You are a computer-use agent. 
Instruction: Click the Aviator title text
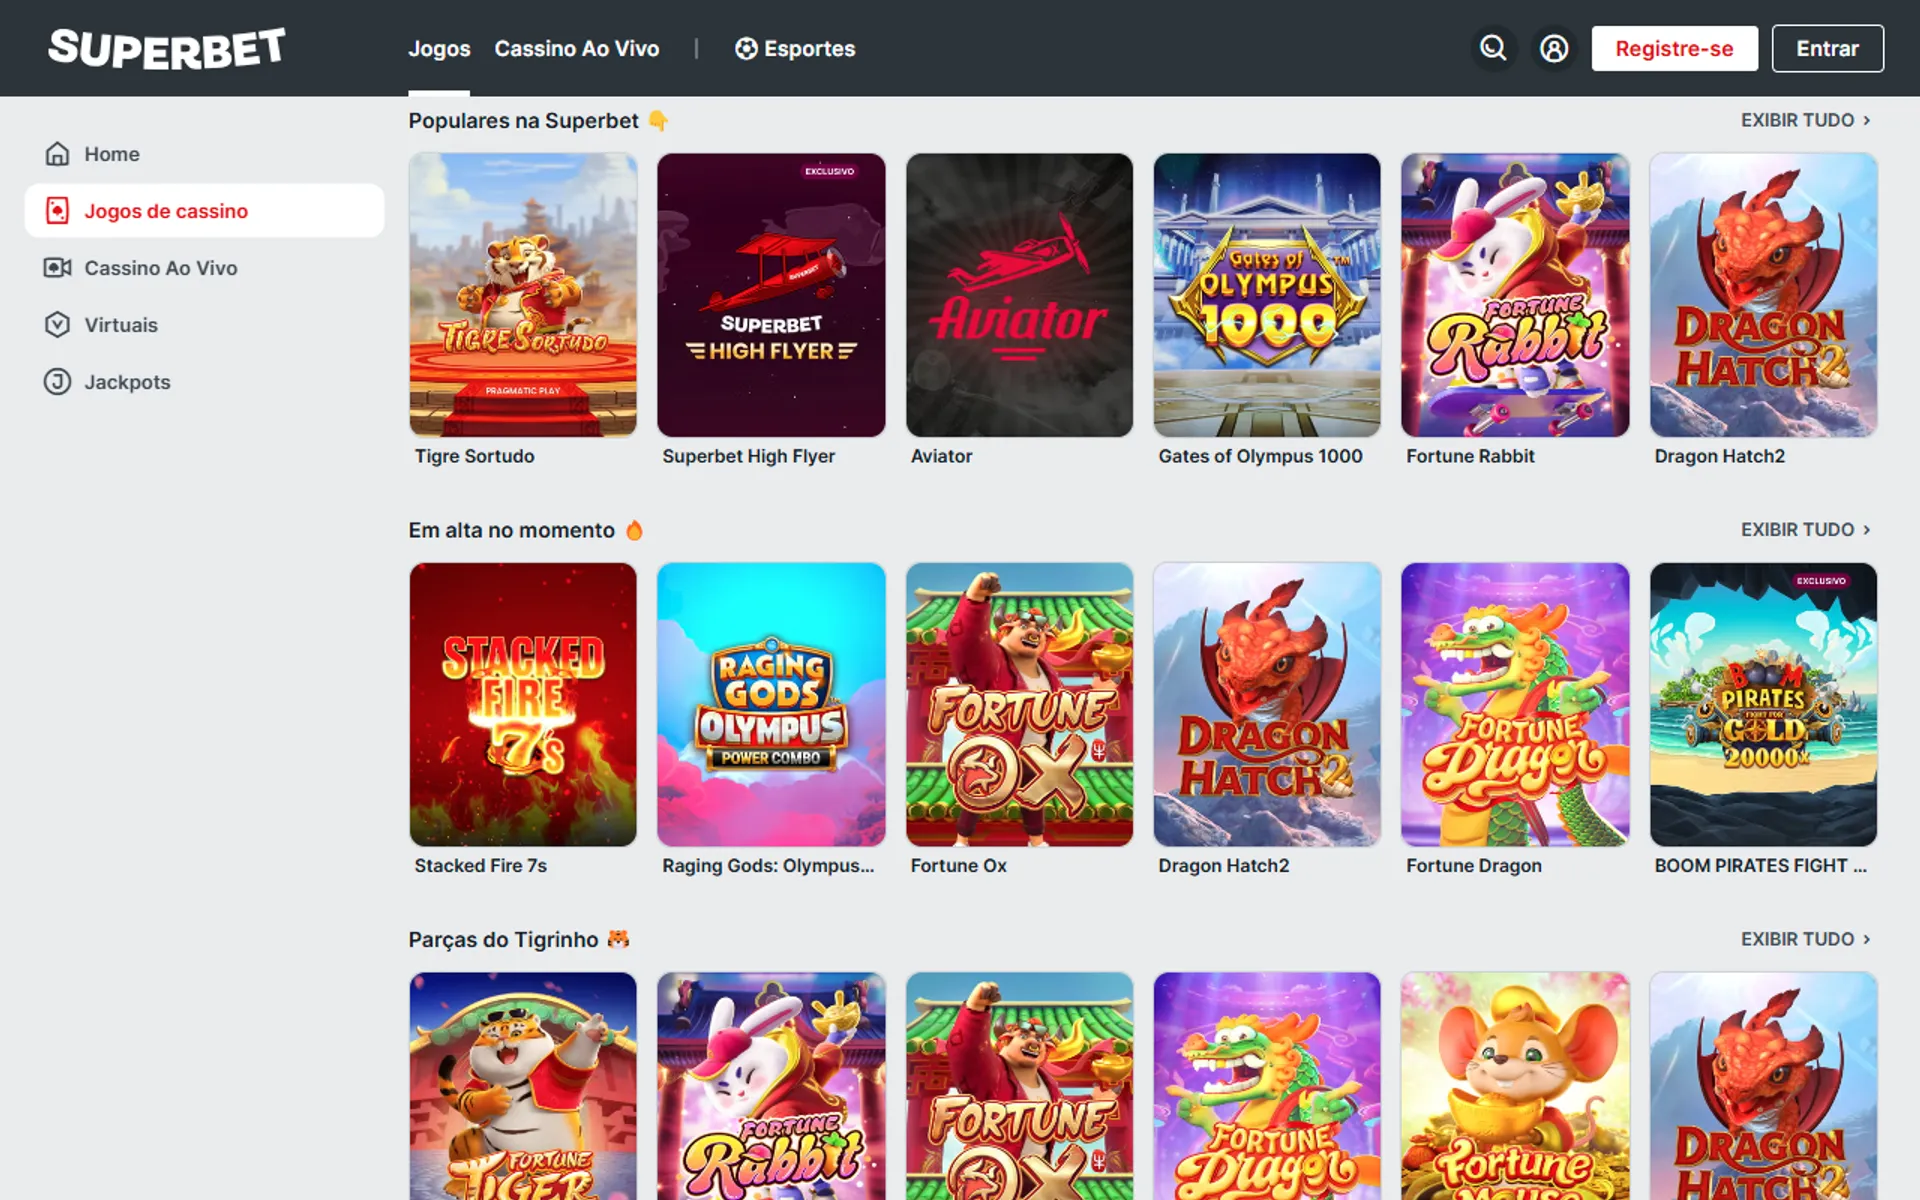pyautogui.click(x=941, y=456)
